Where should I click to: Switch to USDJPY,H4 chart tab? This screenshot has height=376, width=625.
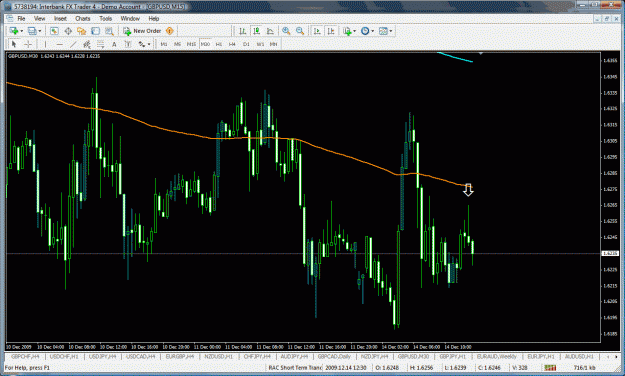102,356
